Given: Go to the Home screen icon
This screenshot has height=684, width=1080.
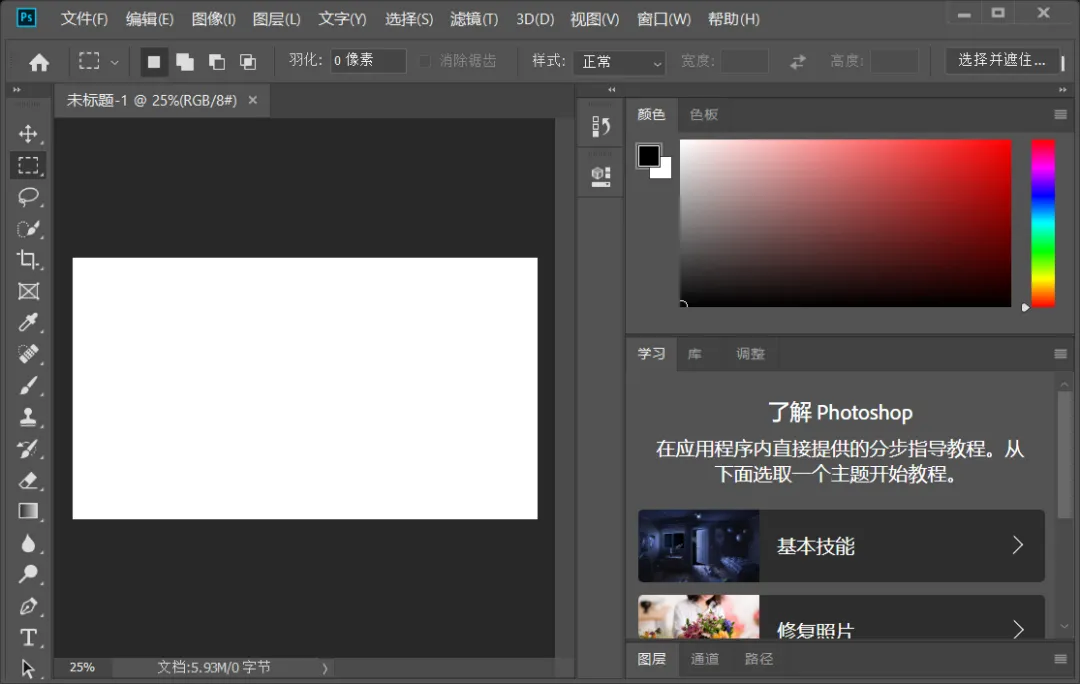Looking at the screenshot, I should pos(39,63).
